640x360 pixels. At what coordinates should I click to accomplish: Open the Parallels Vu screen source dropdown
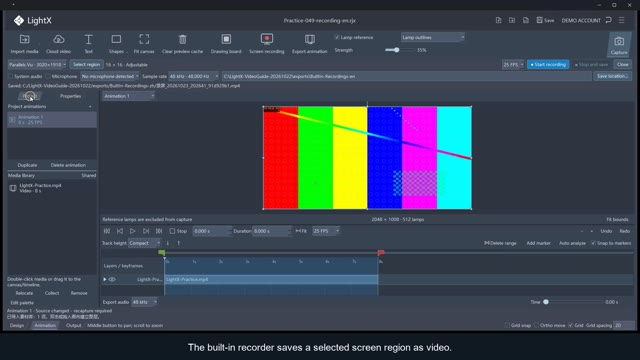[37, 64]
